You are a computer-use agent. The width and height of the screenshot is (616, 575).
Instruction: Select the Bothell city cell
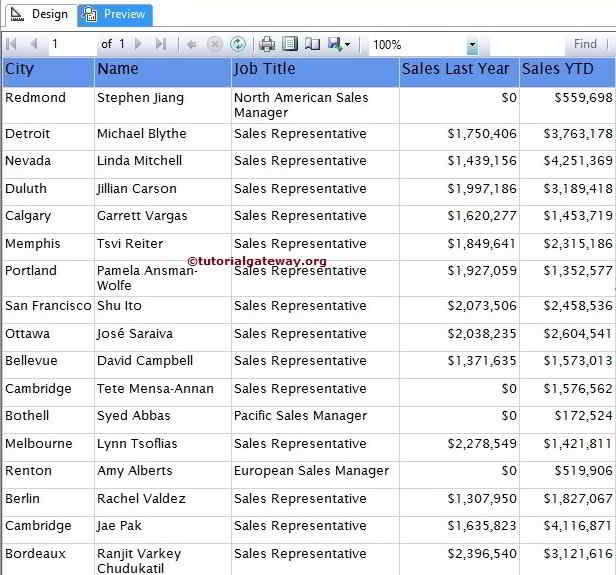pos(48,420)
